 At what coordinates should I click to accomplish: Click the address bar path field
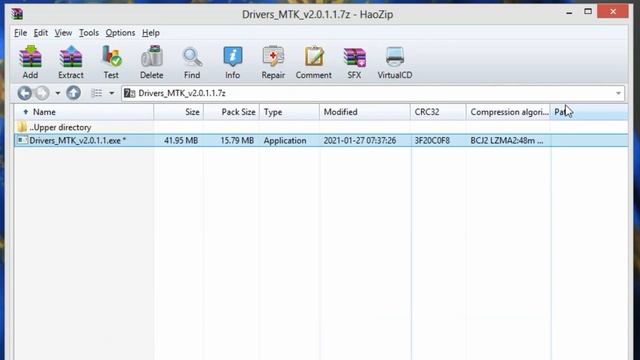(x=373, y=93)
